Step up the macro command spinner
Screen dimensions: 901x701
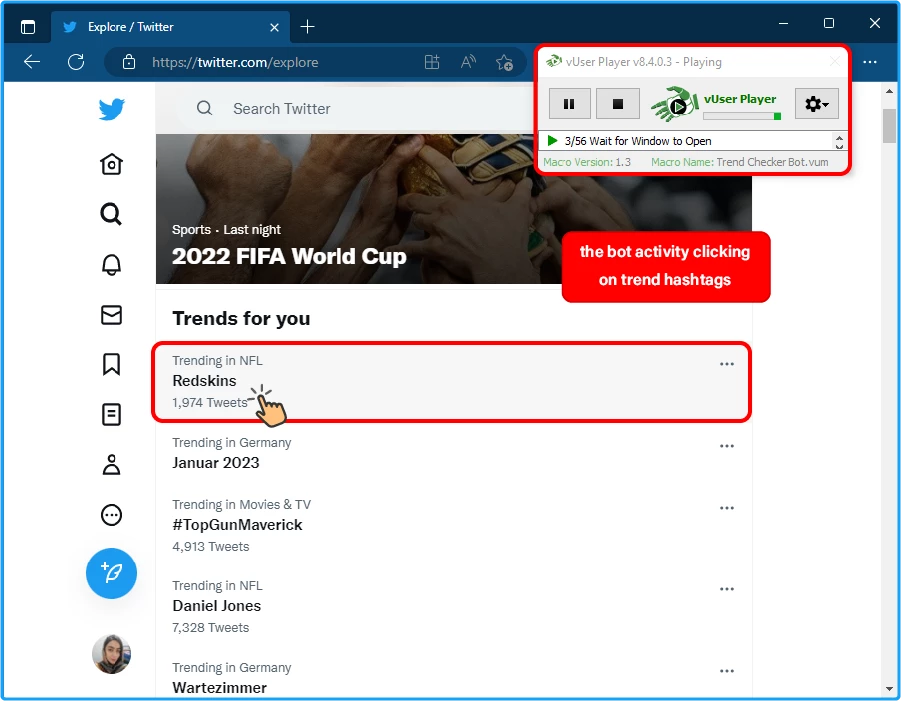pos(839,138)
